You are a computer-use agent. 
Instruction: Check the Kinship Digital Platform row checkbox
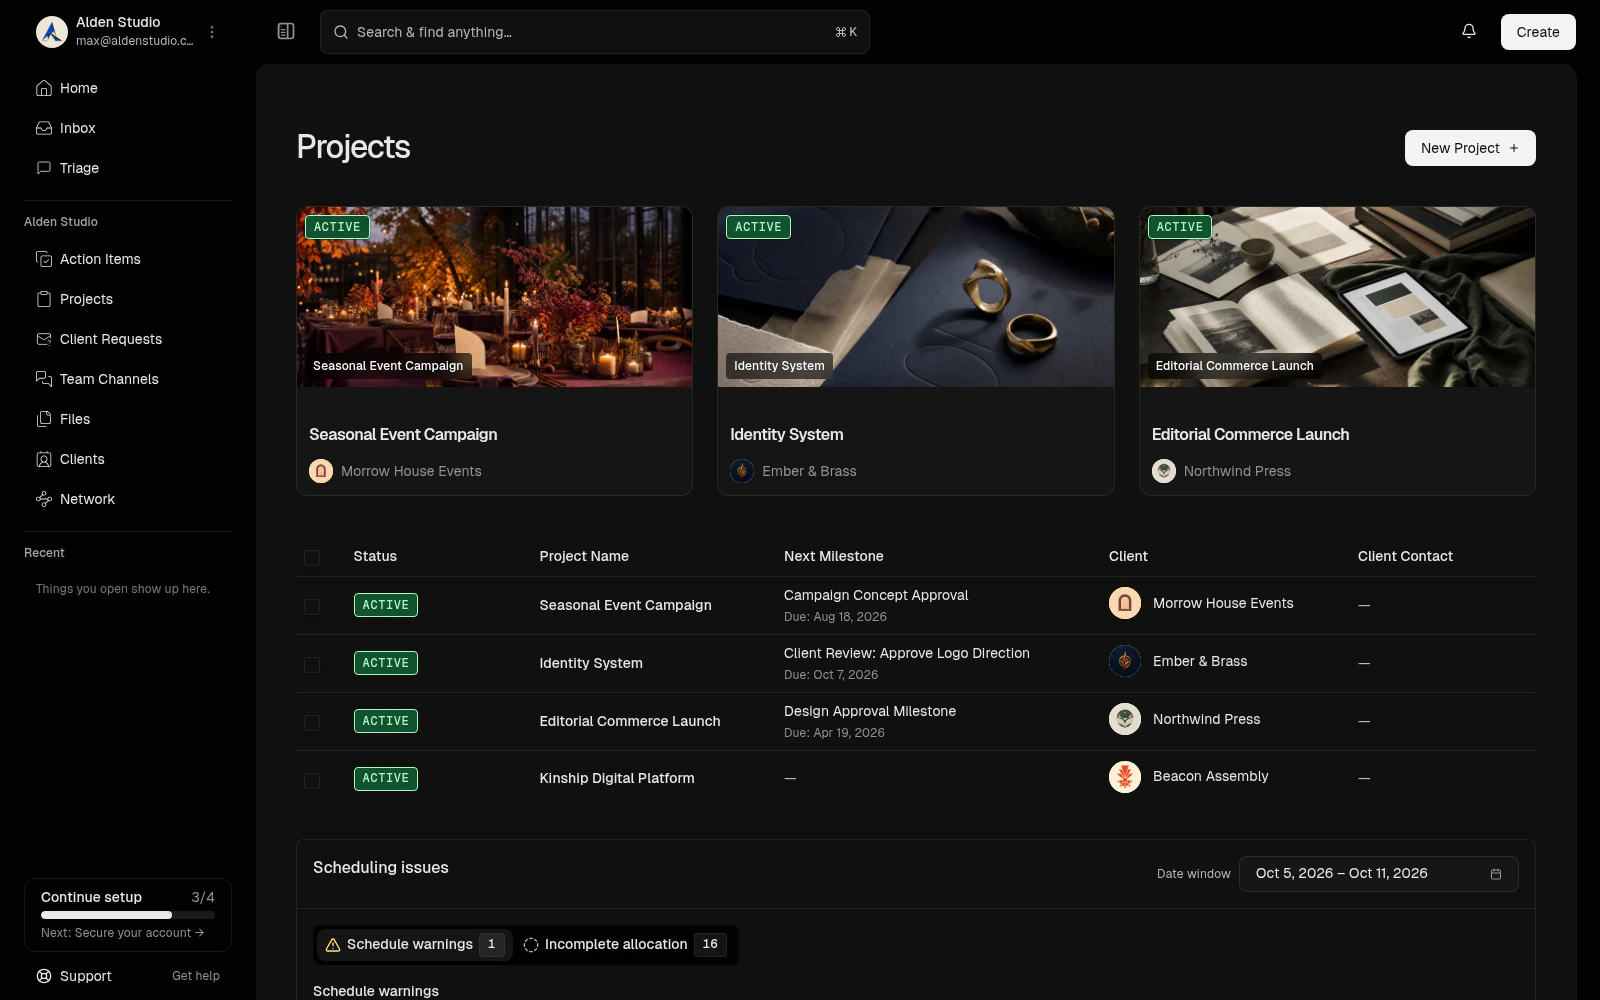pos(312,780)
